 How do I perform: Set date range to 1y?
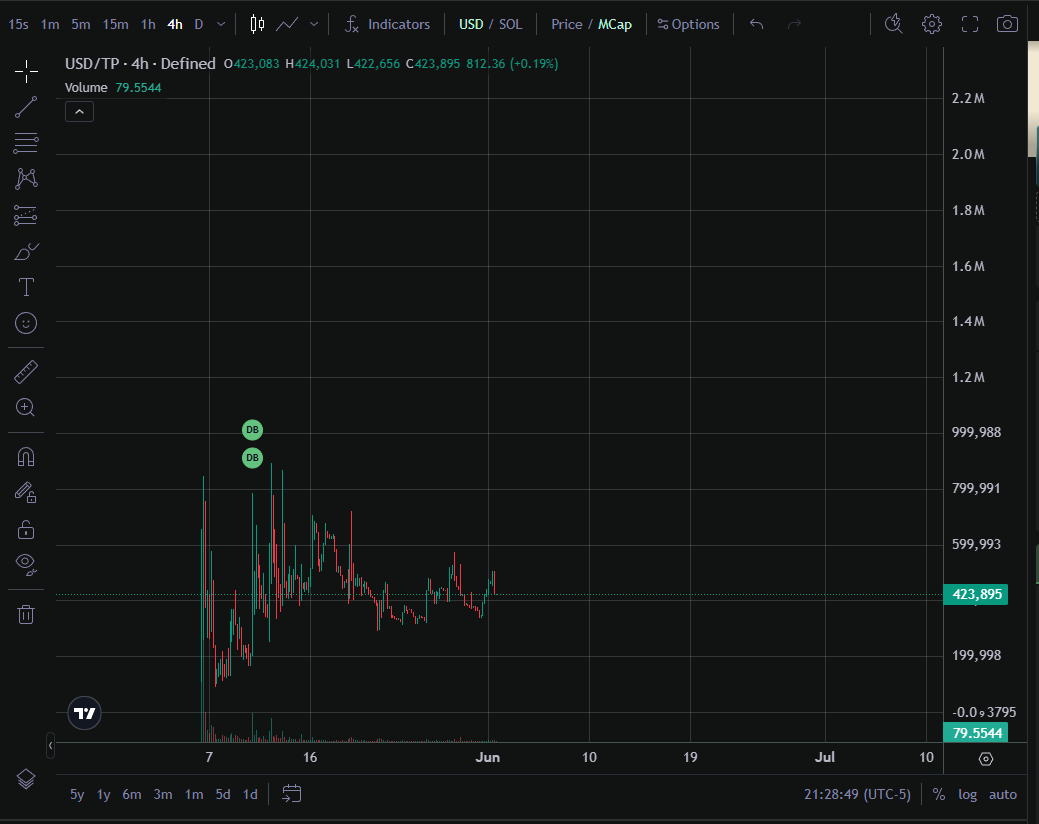[x=103, y=794]
